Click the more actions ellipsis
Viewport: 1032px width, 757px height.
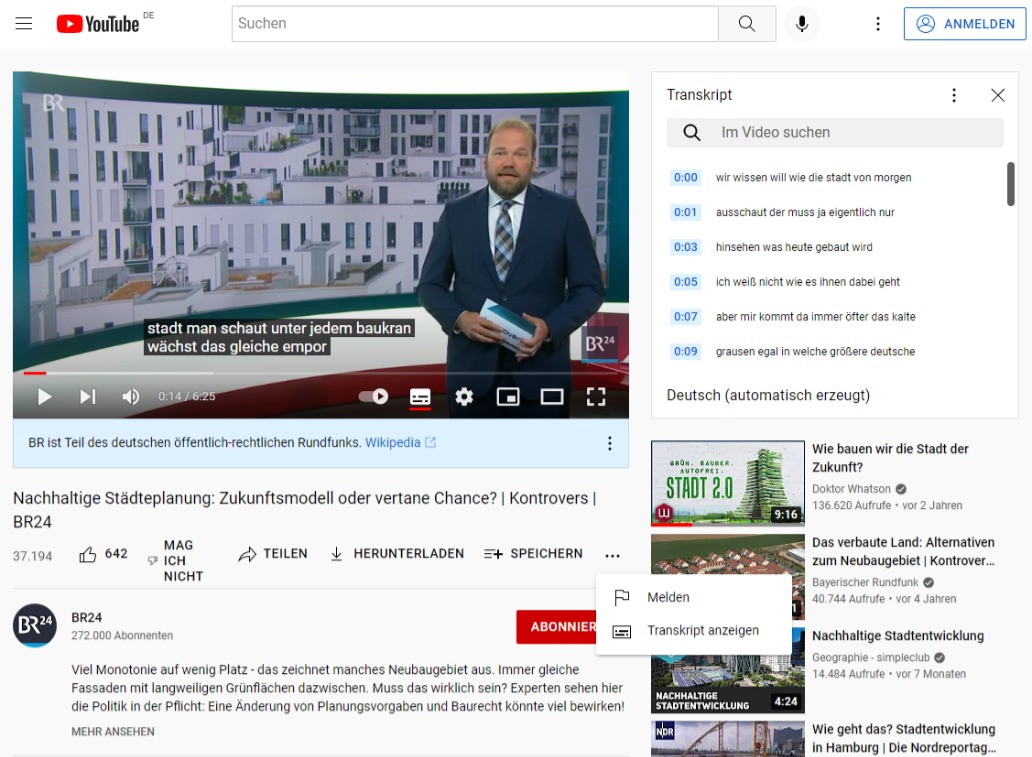click(x=612, y=556)
